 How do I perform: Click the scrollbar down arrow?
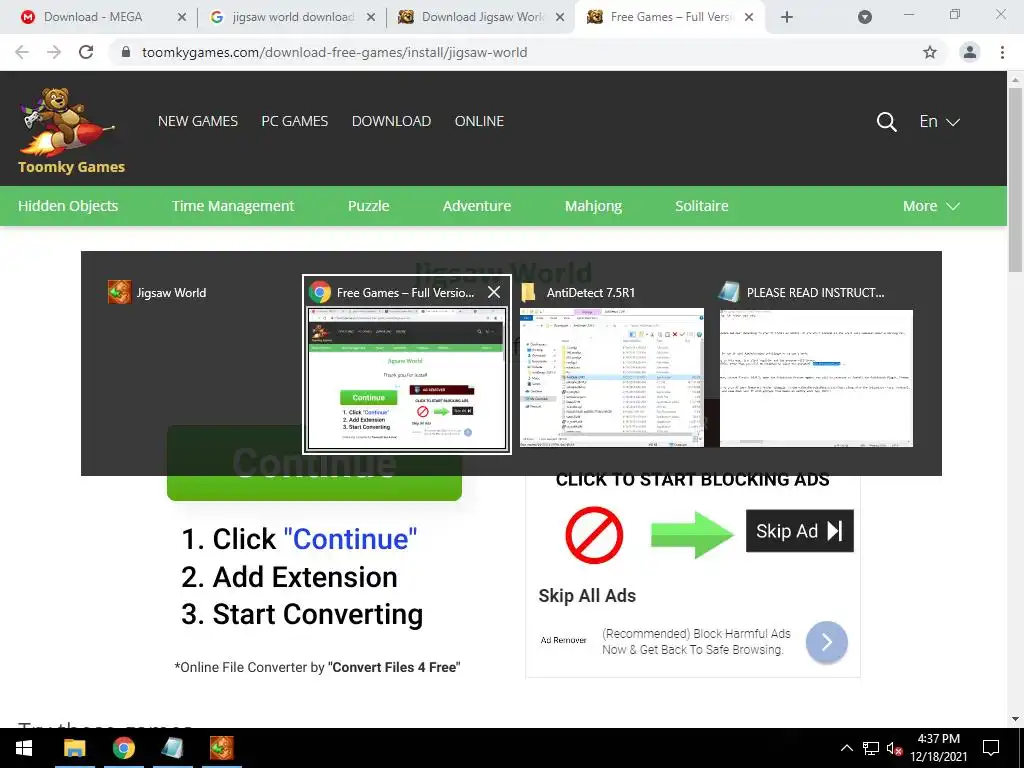click(1015, 720)
